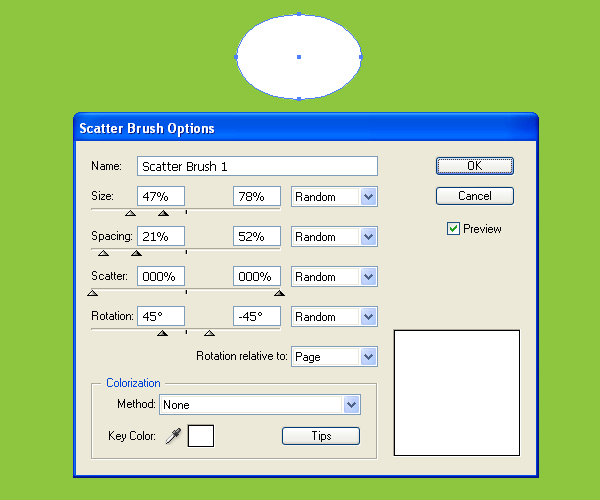The image size is (600, 500).
Task: Open the Colorization Method dropdown
Action: (x=260, y=405)
